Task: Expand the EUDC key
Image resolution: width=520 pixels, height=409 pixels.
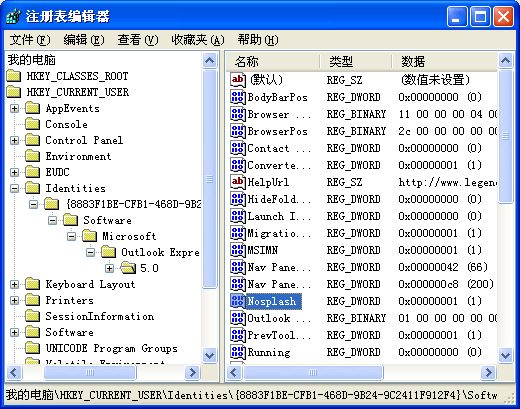Action: (14, 172)
